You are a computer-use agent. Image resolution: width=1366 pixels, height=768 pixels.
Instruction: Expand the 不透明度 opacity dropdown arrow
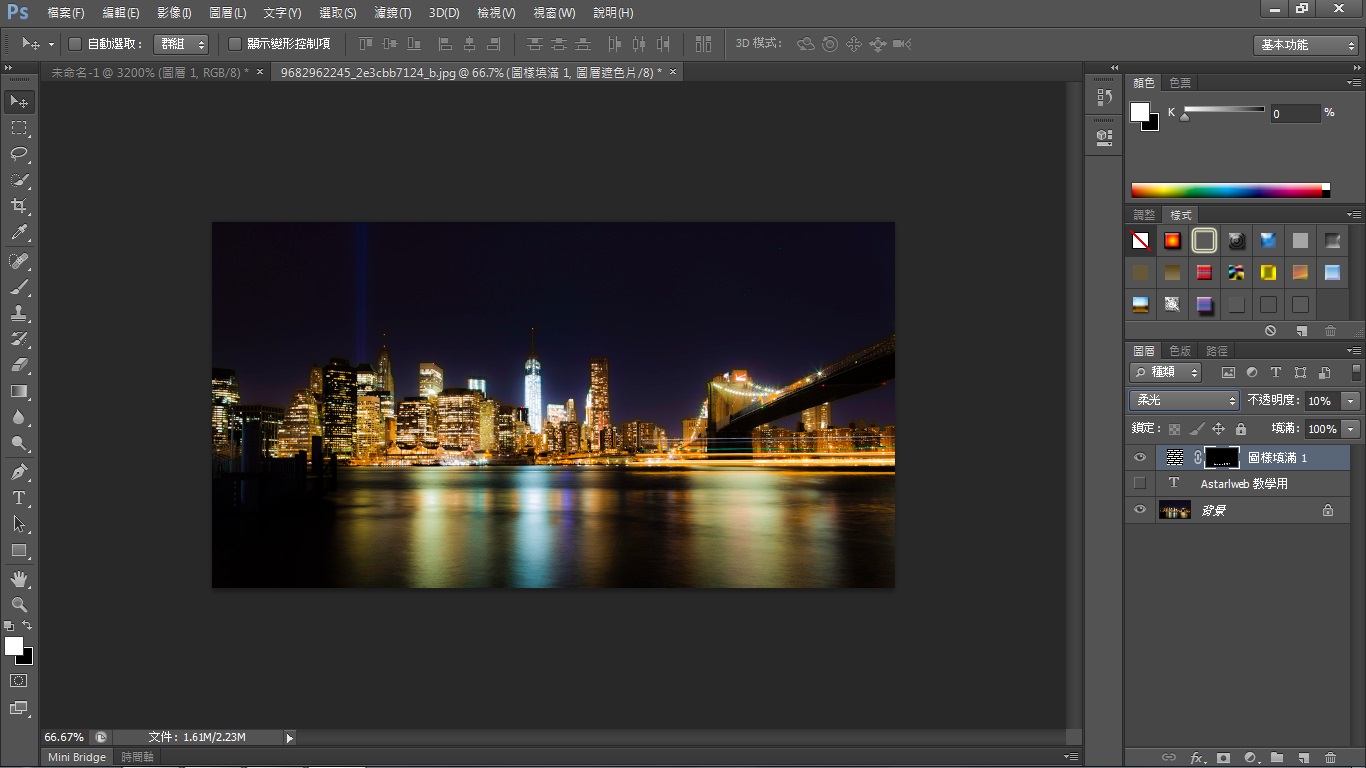tap(1351, 401)
